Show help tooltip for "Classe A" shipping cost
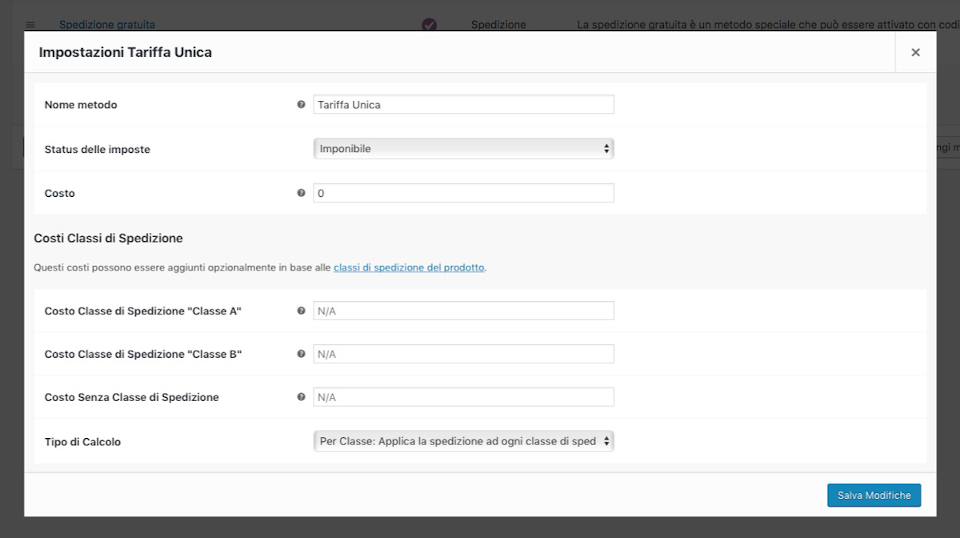The image size is (960, 538). [301, 311]
